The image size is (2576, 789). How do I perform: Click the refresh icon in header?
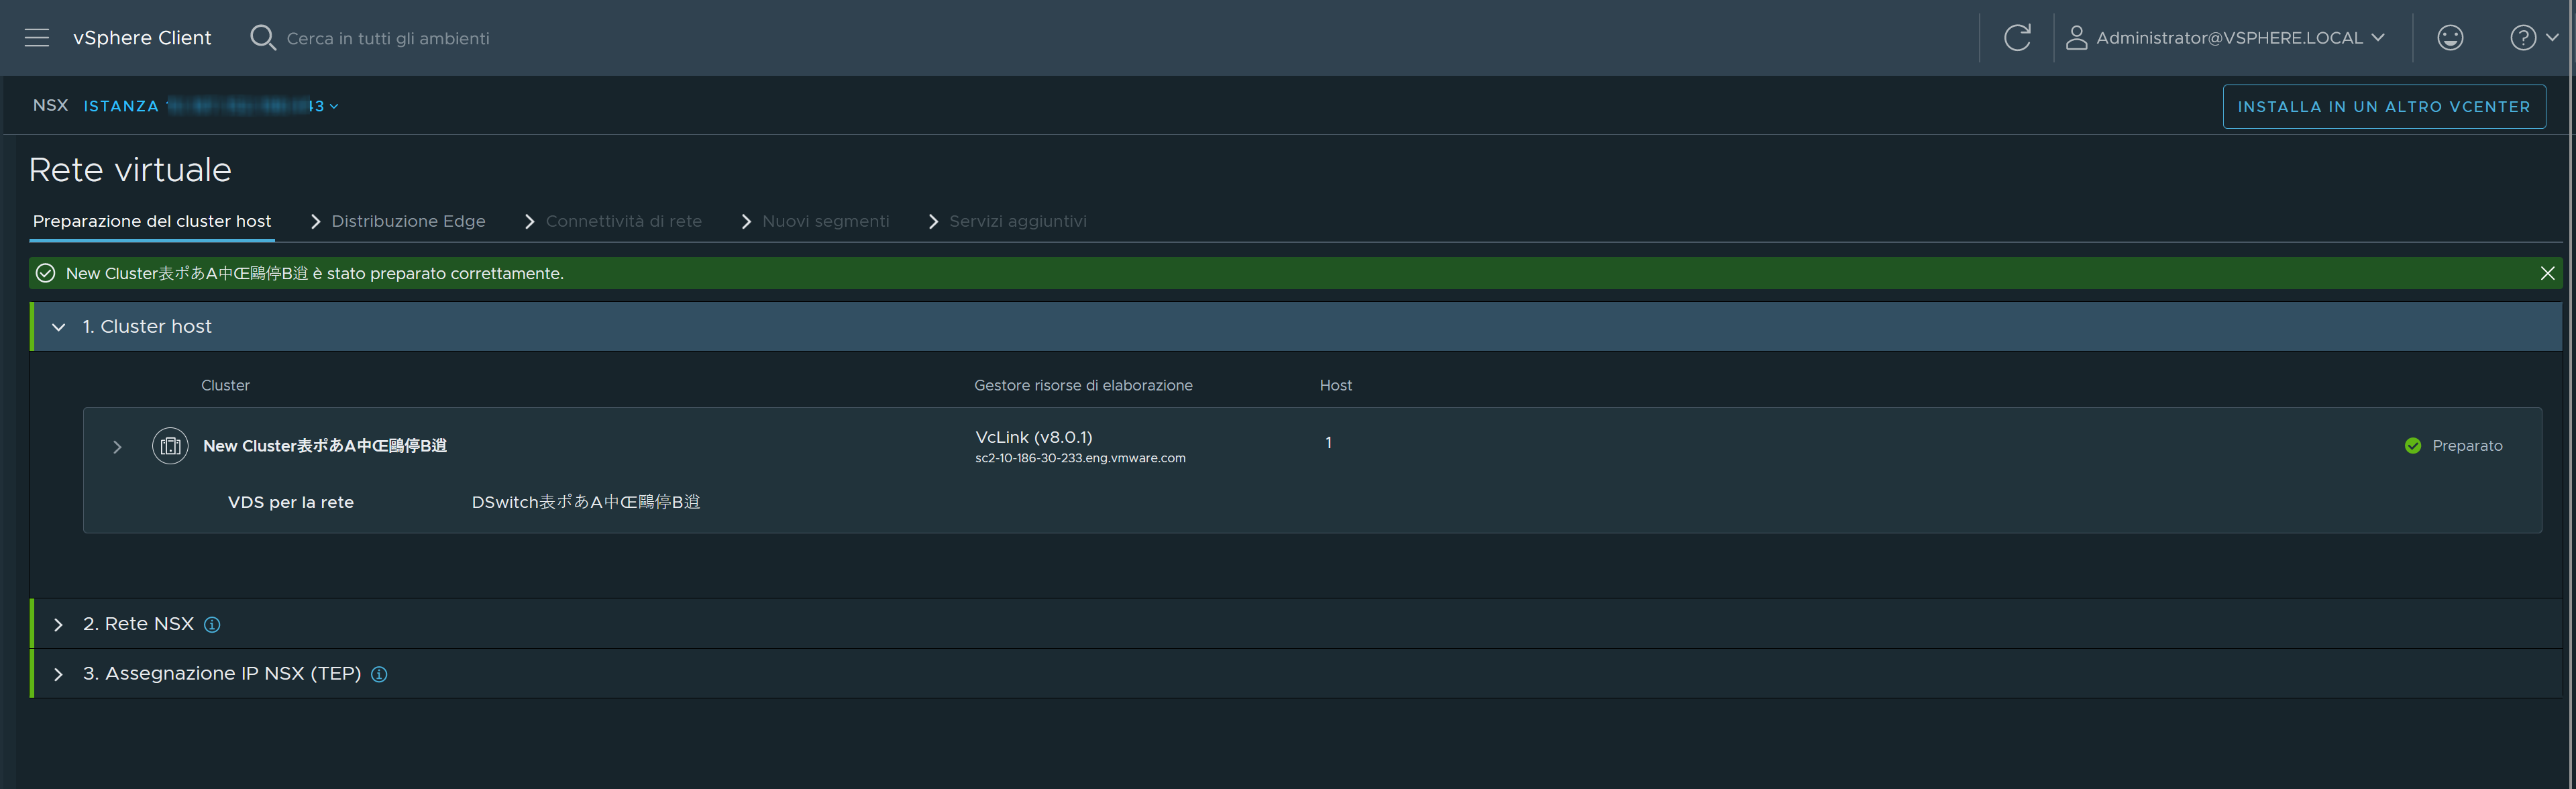(x=2017, y=38)
